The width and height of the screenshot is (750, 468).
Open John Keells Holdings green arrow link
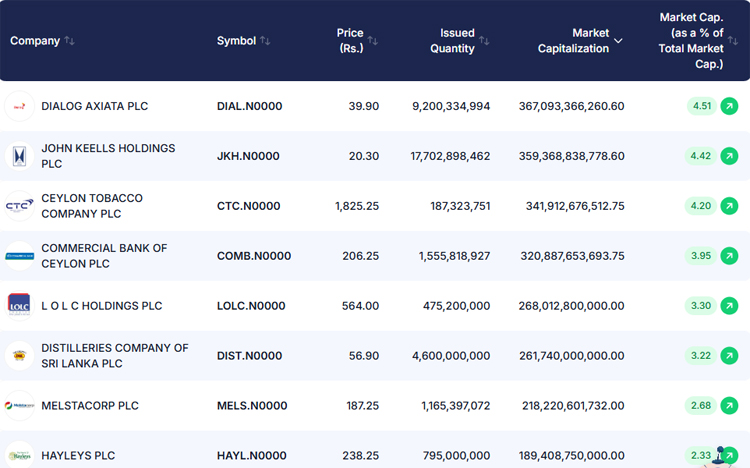[729, 156]
